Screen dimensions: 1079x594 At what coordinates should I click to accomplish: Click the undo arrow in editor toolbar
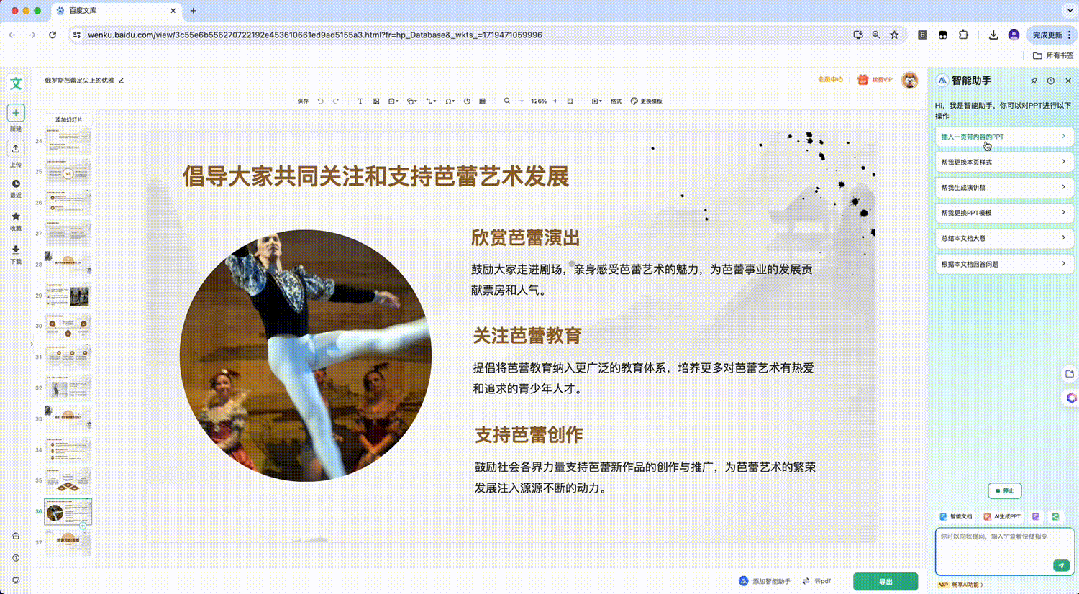click(321, 101)
